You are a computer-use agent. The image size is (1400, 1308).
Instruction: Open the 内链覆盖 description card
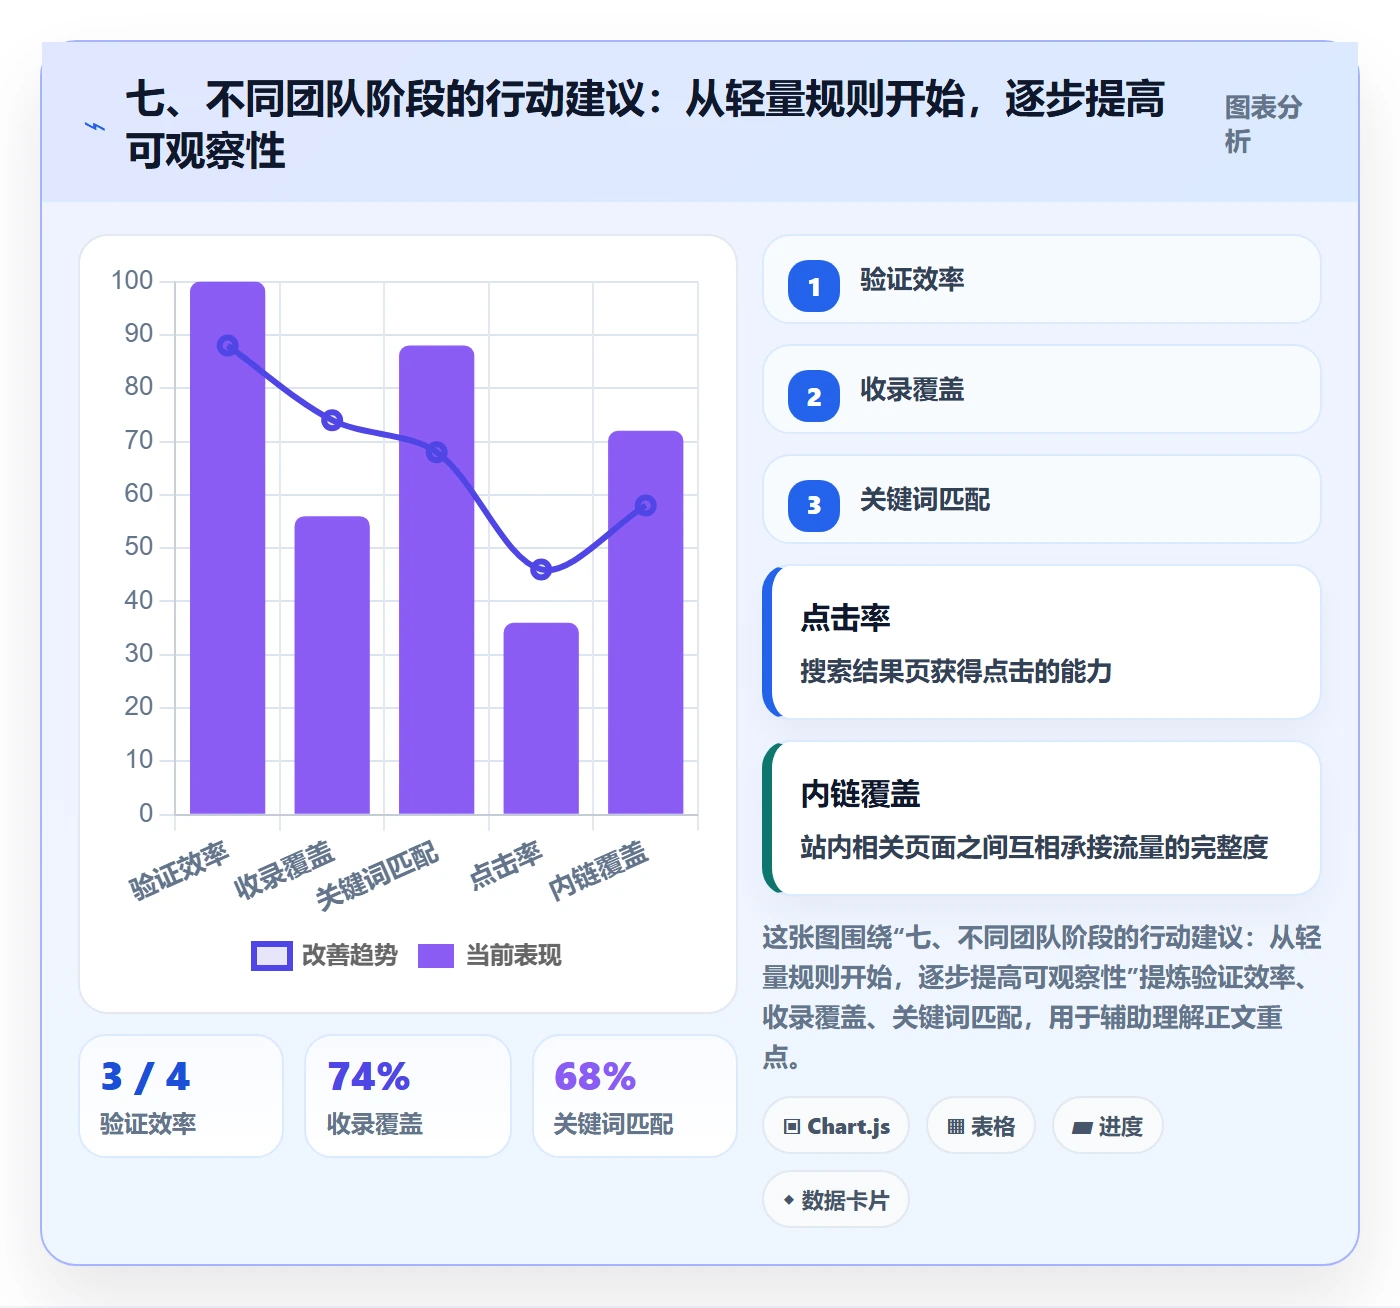point(1042,818)
